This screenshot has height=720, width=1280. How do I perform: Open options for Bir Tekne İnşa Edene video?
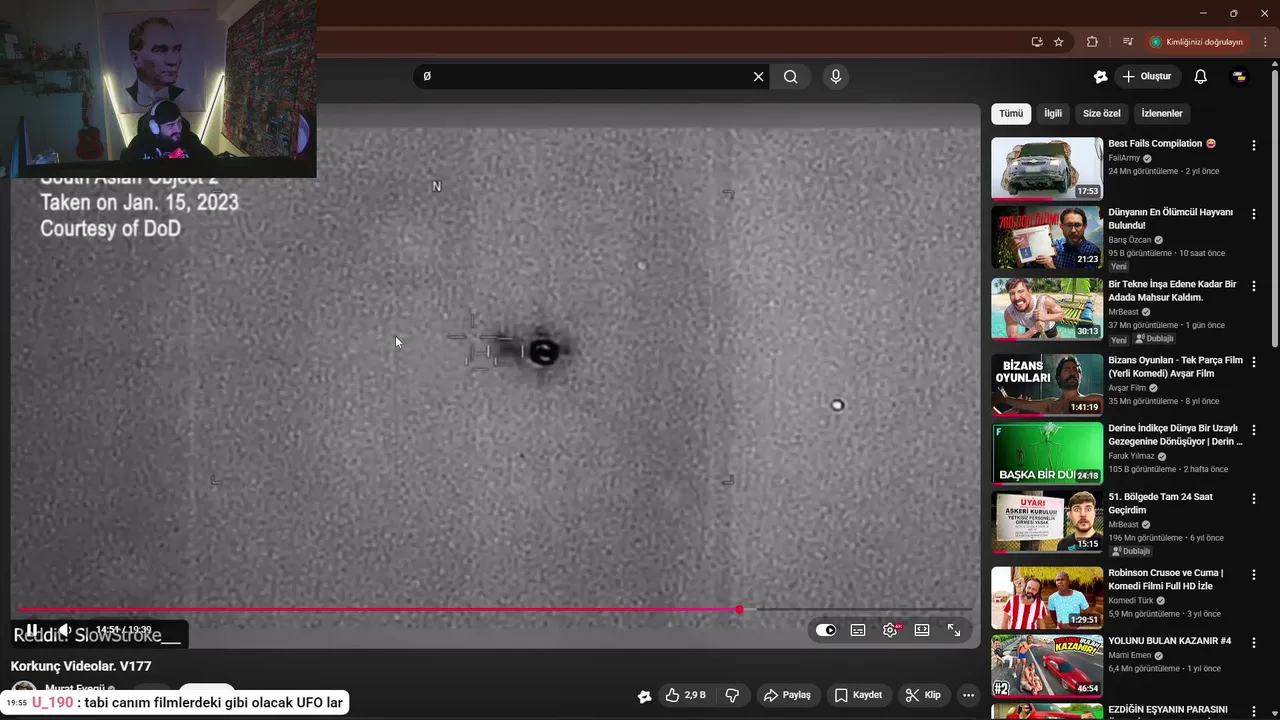point(1254,287)
